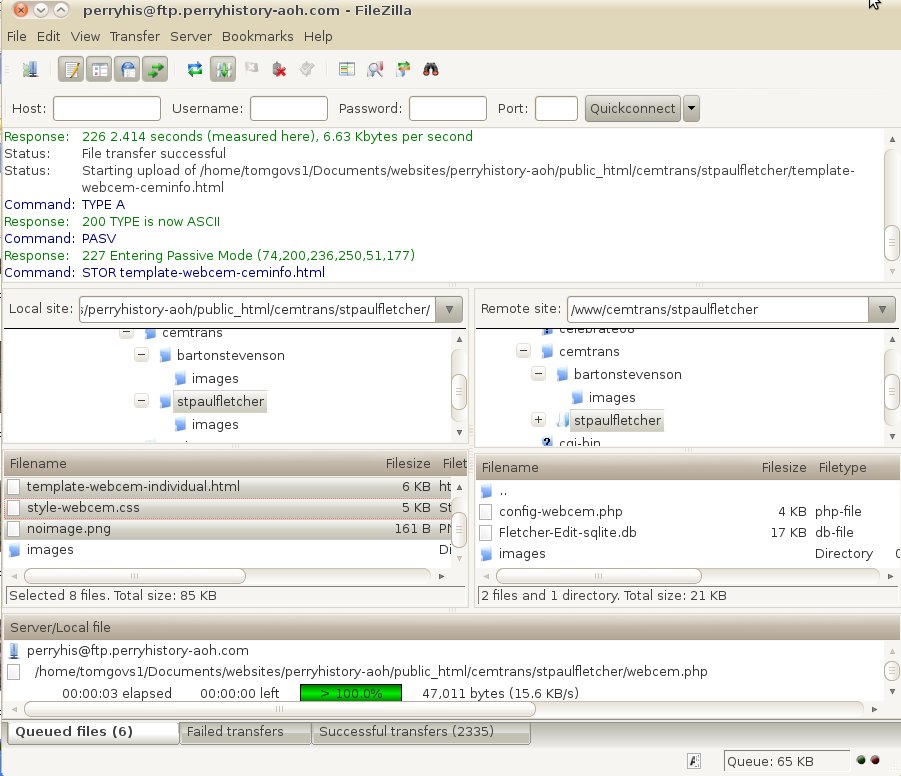
Task: Switch to the Failed transfers tab
Action: point(245,732)
